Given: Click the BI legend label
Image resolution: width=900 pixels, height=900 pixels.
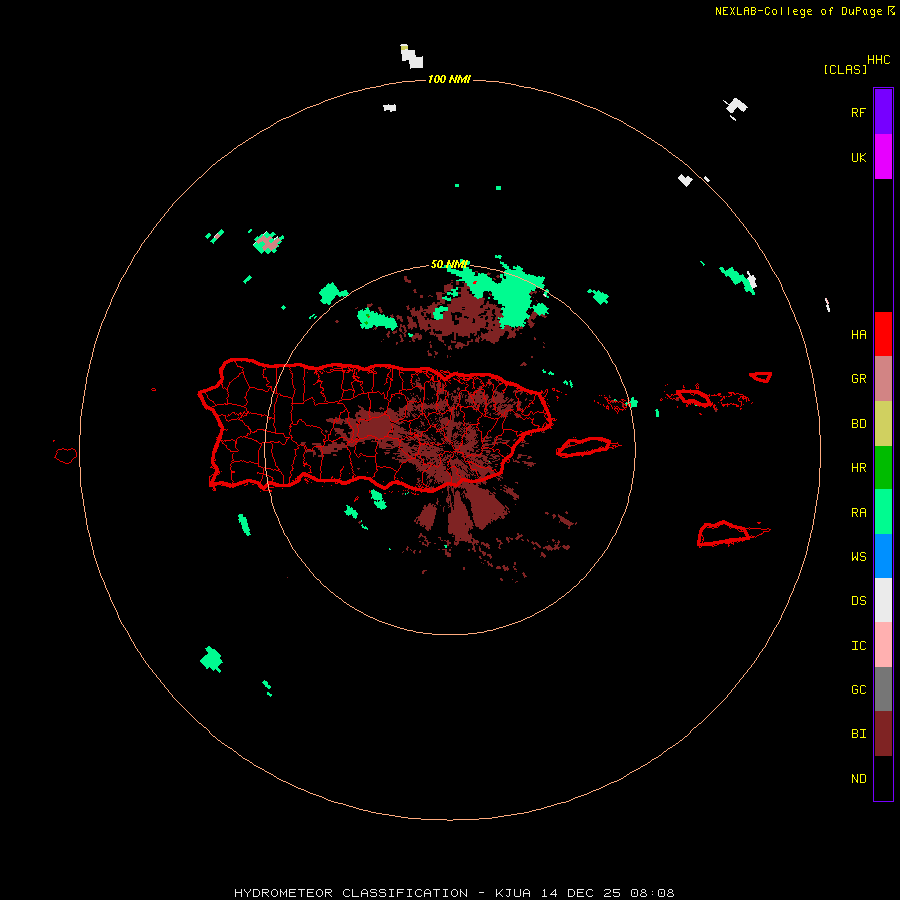Looking at the screenshot, I should click(x=858, y=734).
